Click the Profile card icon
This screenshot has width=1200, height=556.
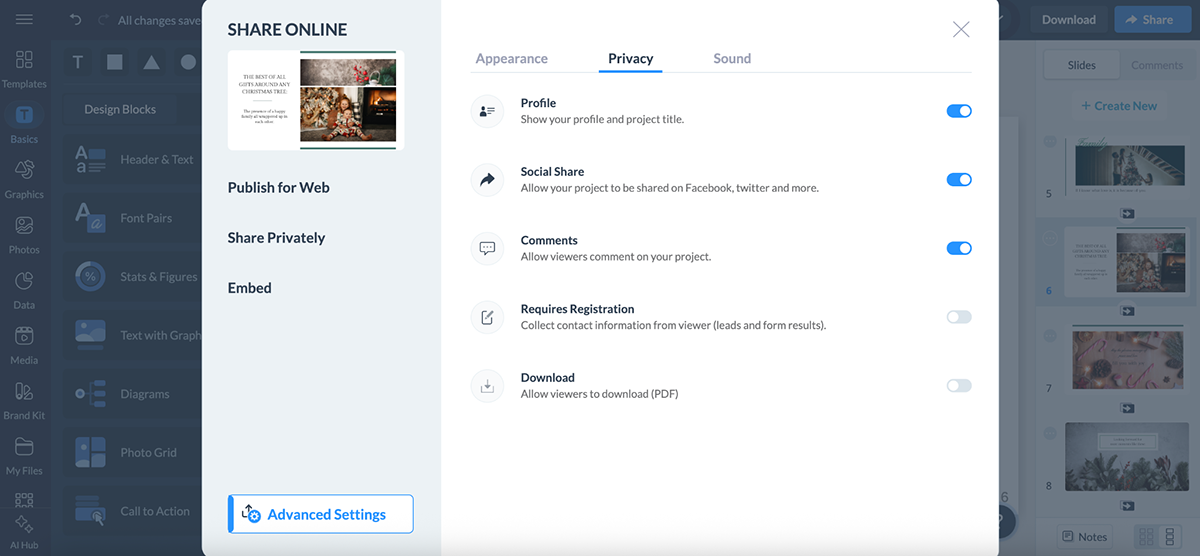click(487, 112)
